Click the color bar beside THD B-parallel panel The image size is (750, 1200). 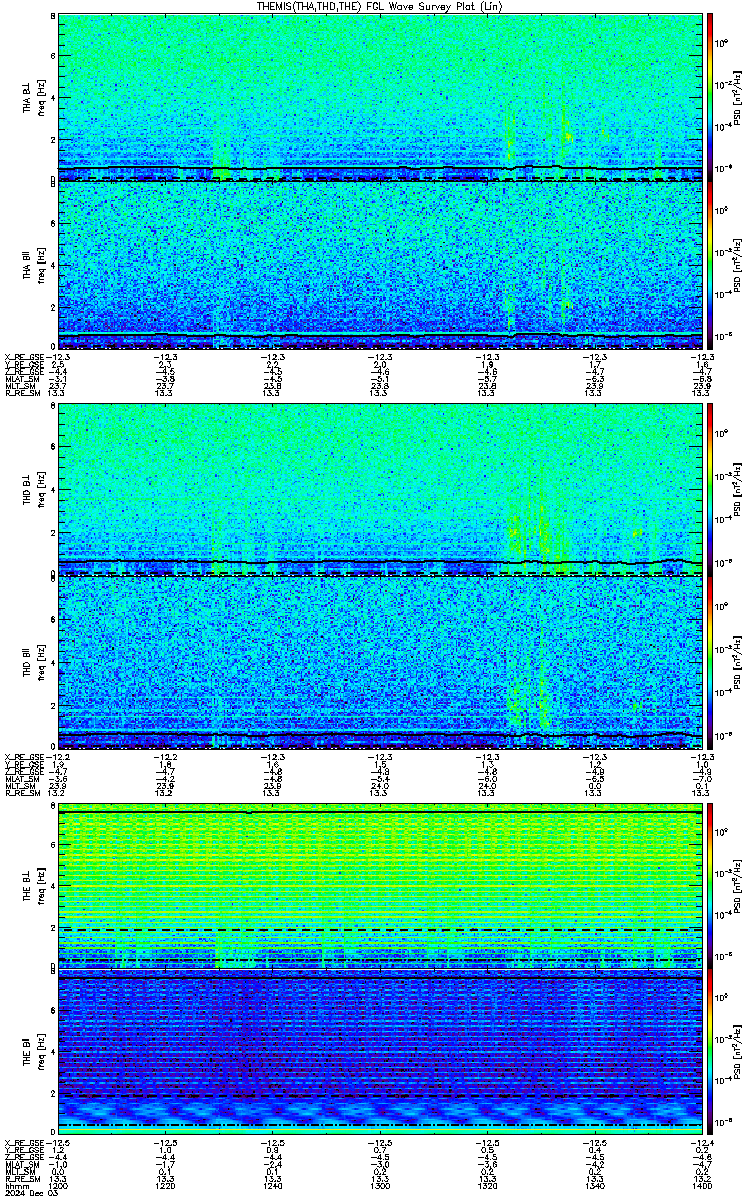click(x=711, y=661)
